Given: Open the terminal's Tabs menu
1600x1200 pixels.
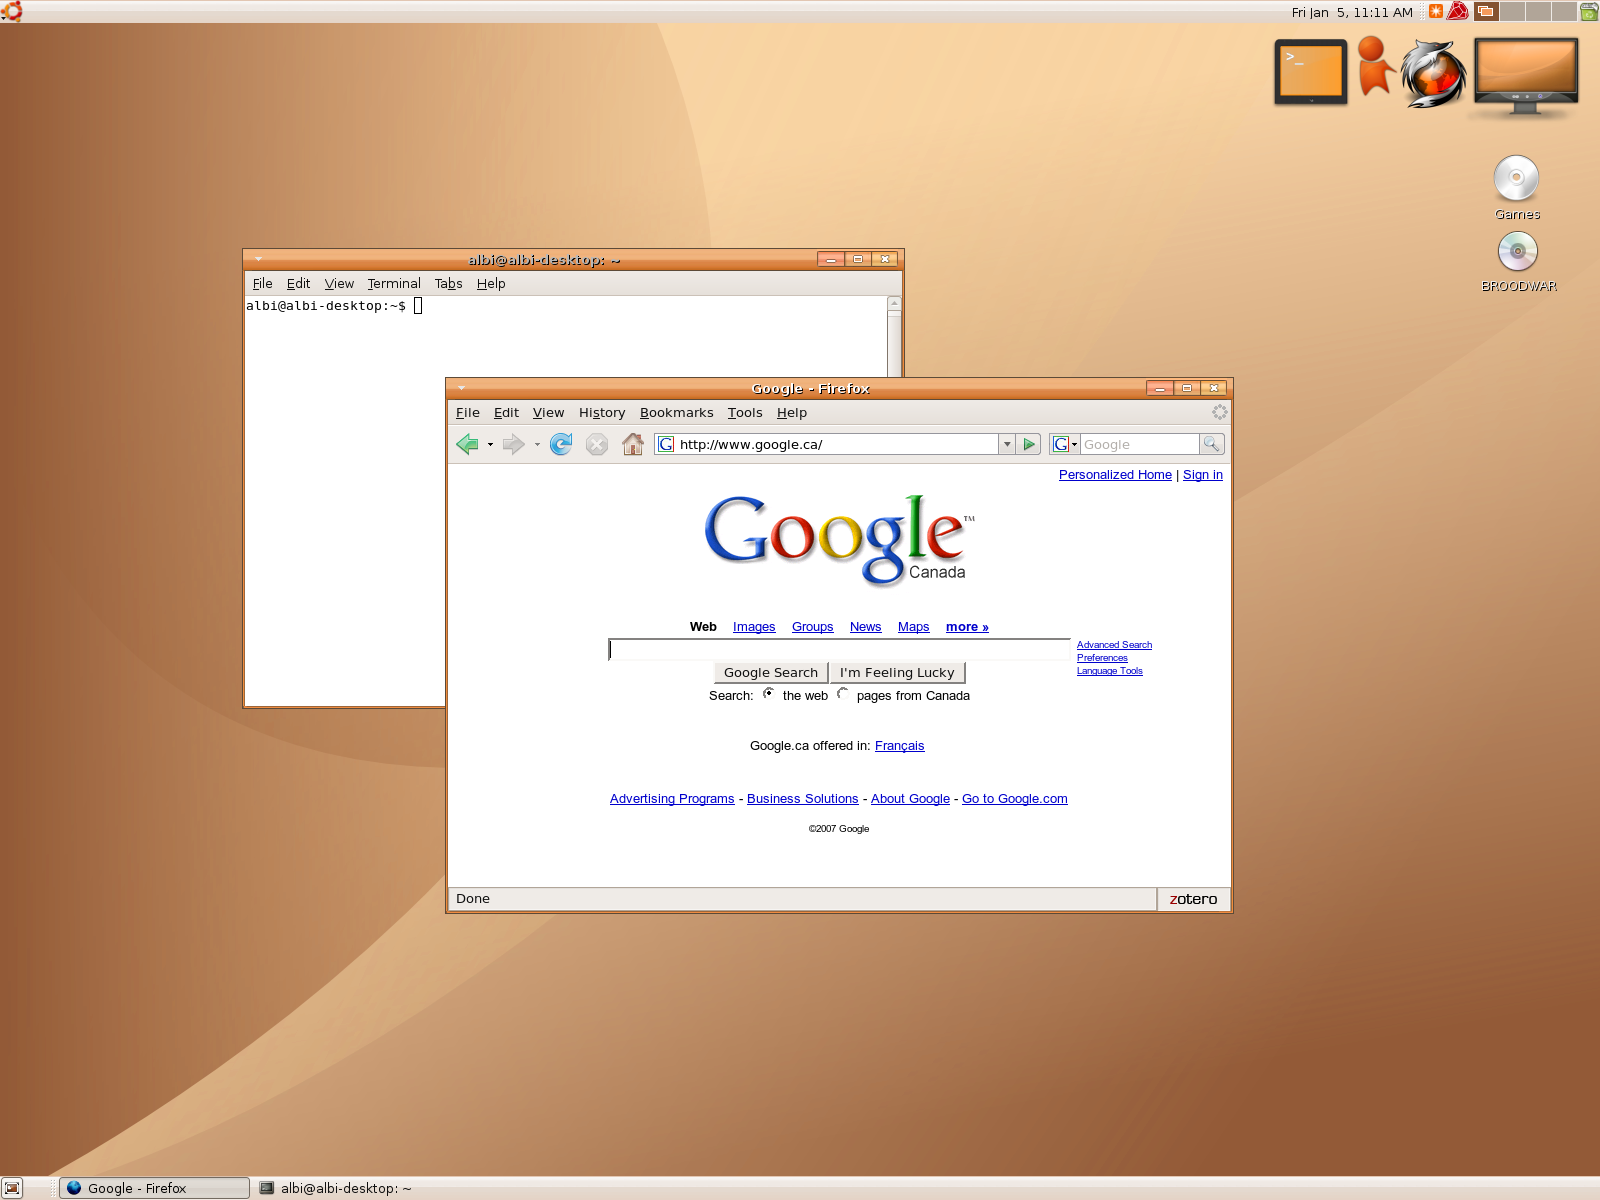Looking at the screenshot, I should pyautogui.click(x=449, y=283).
